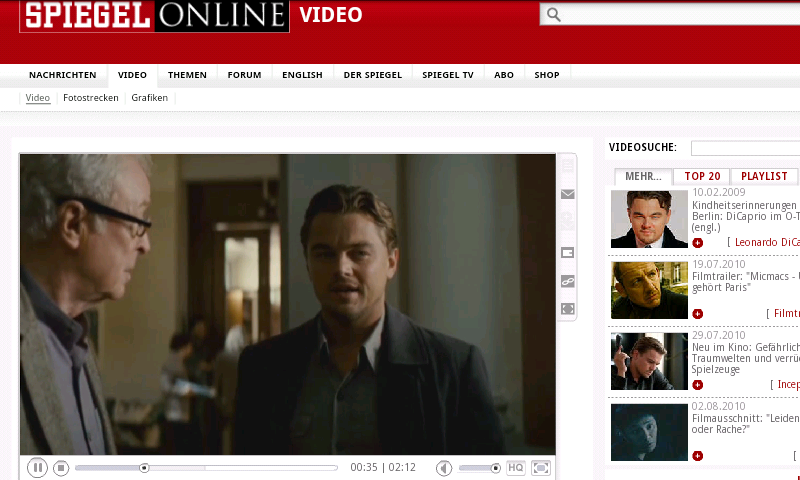Open the Grafiken sub-navigation link
Image resolution: width=800 pixels, height=480 pixels.
(x=149, y=97)
